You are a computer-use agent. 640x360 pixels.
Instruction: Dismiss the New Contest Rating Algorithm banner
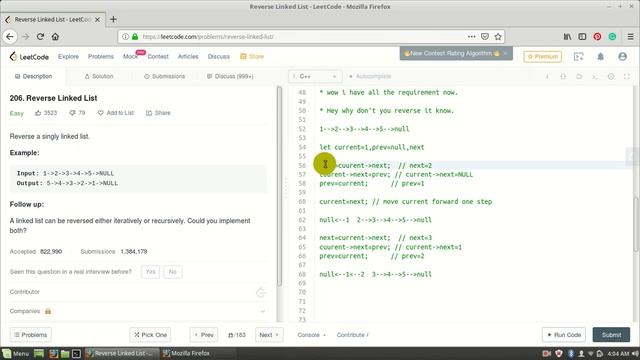505,53
